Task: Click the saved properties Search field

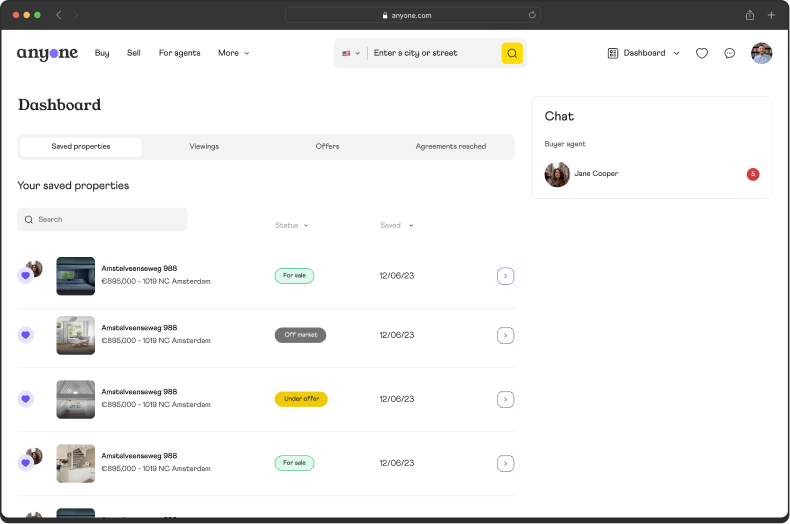Action: click(x=103, y=219)
